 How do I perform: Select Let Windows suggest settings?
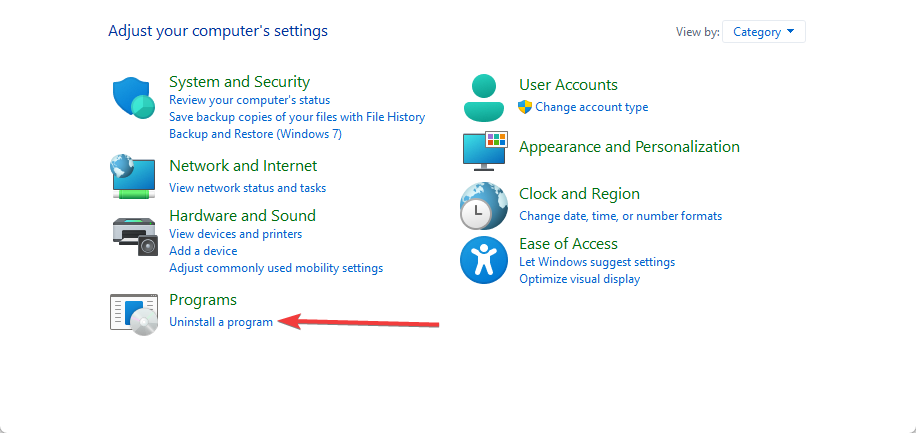tap(597, 262)
